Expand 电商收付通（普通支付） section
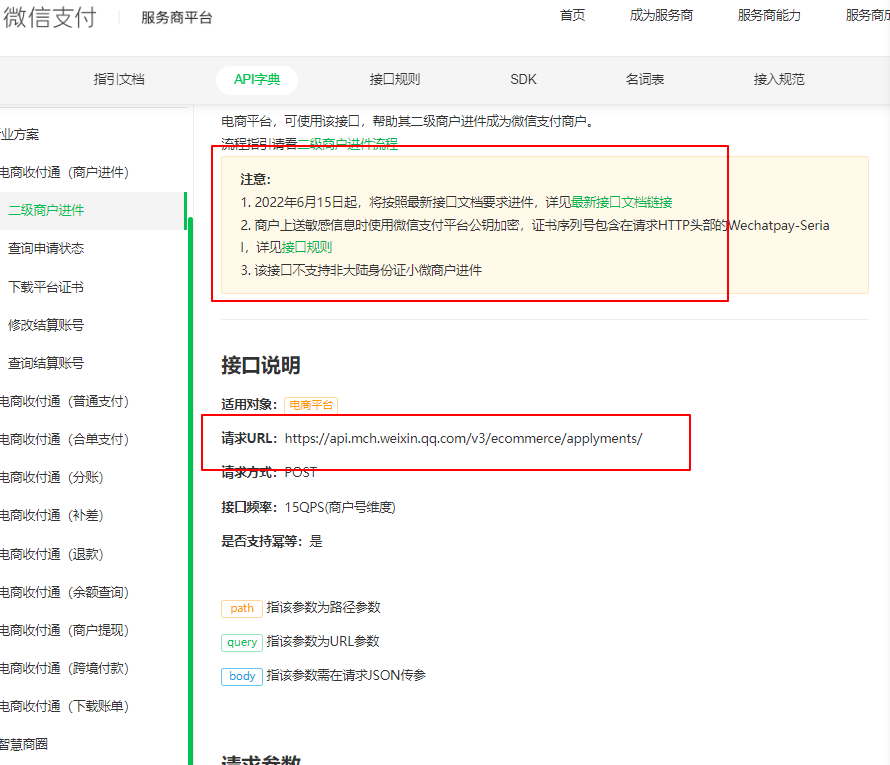Screen dimensions: 890x765 (x=64, y=401)
